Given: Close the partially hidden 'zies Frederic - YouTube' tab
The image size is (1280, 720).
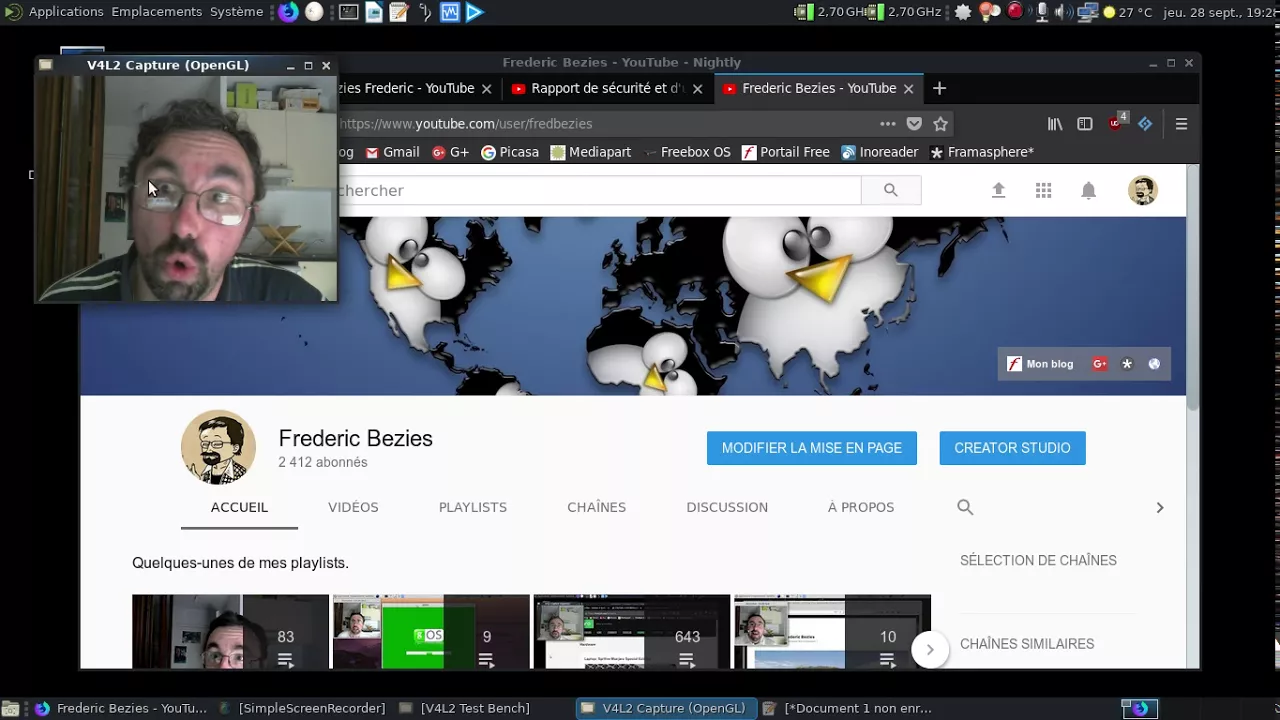Looking at the screenshot, I should 486,88.
